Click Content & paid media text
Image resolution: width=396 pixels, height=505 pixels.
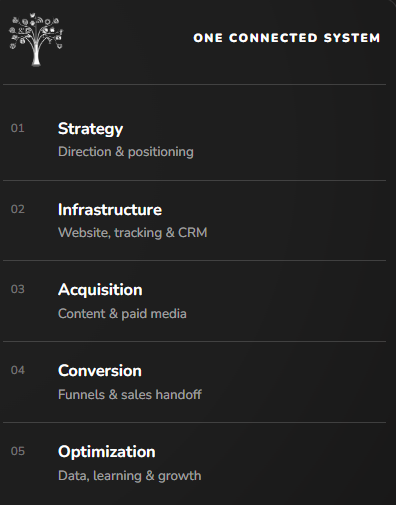click(122, 314)
